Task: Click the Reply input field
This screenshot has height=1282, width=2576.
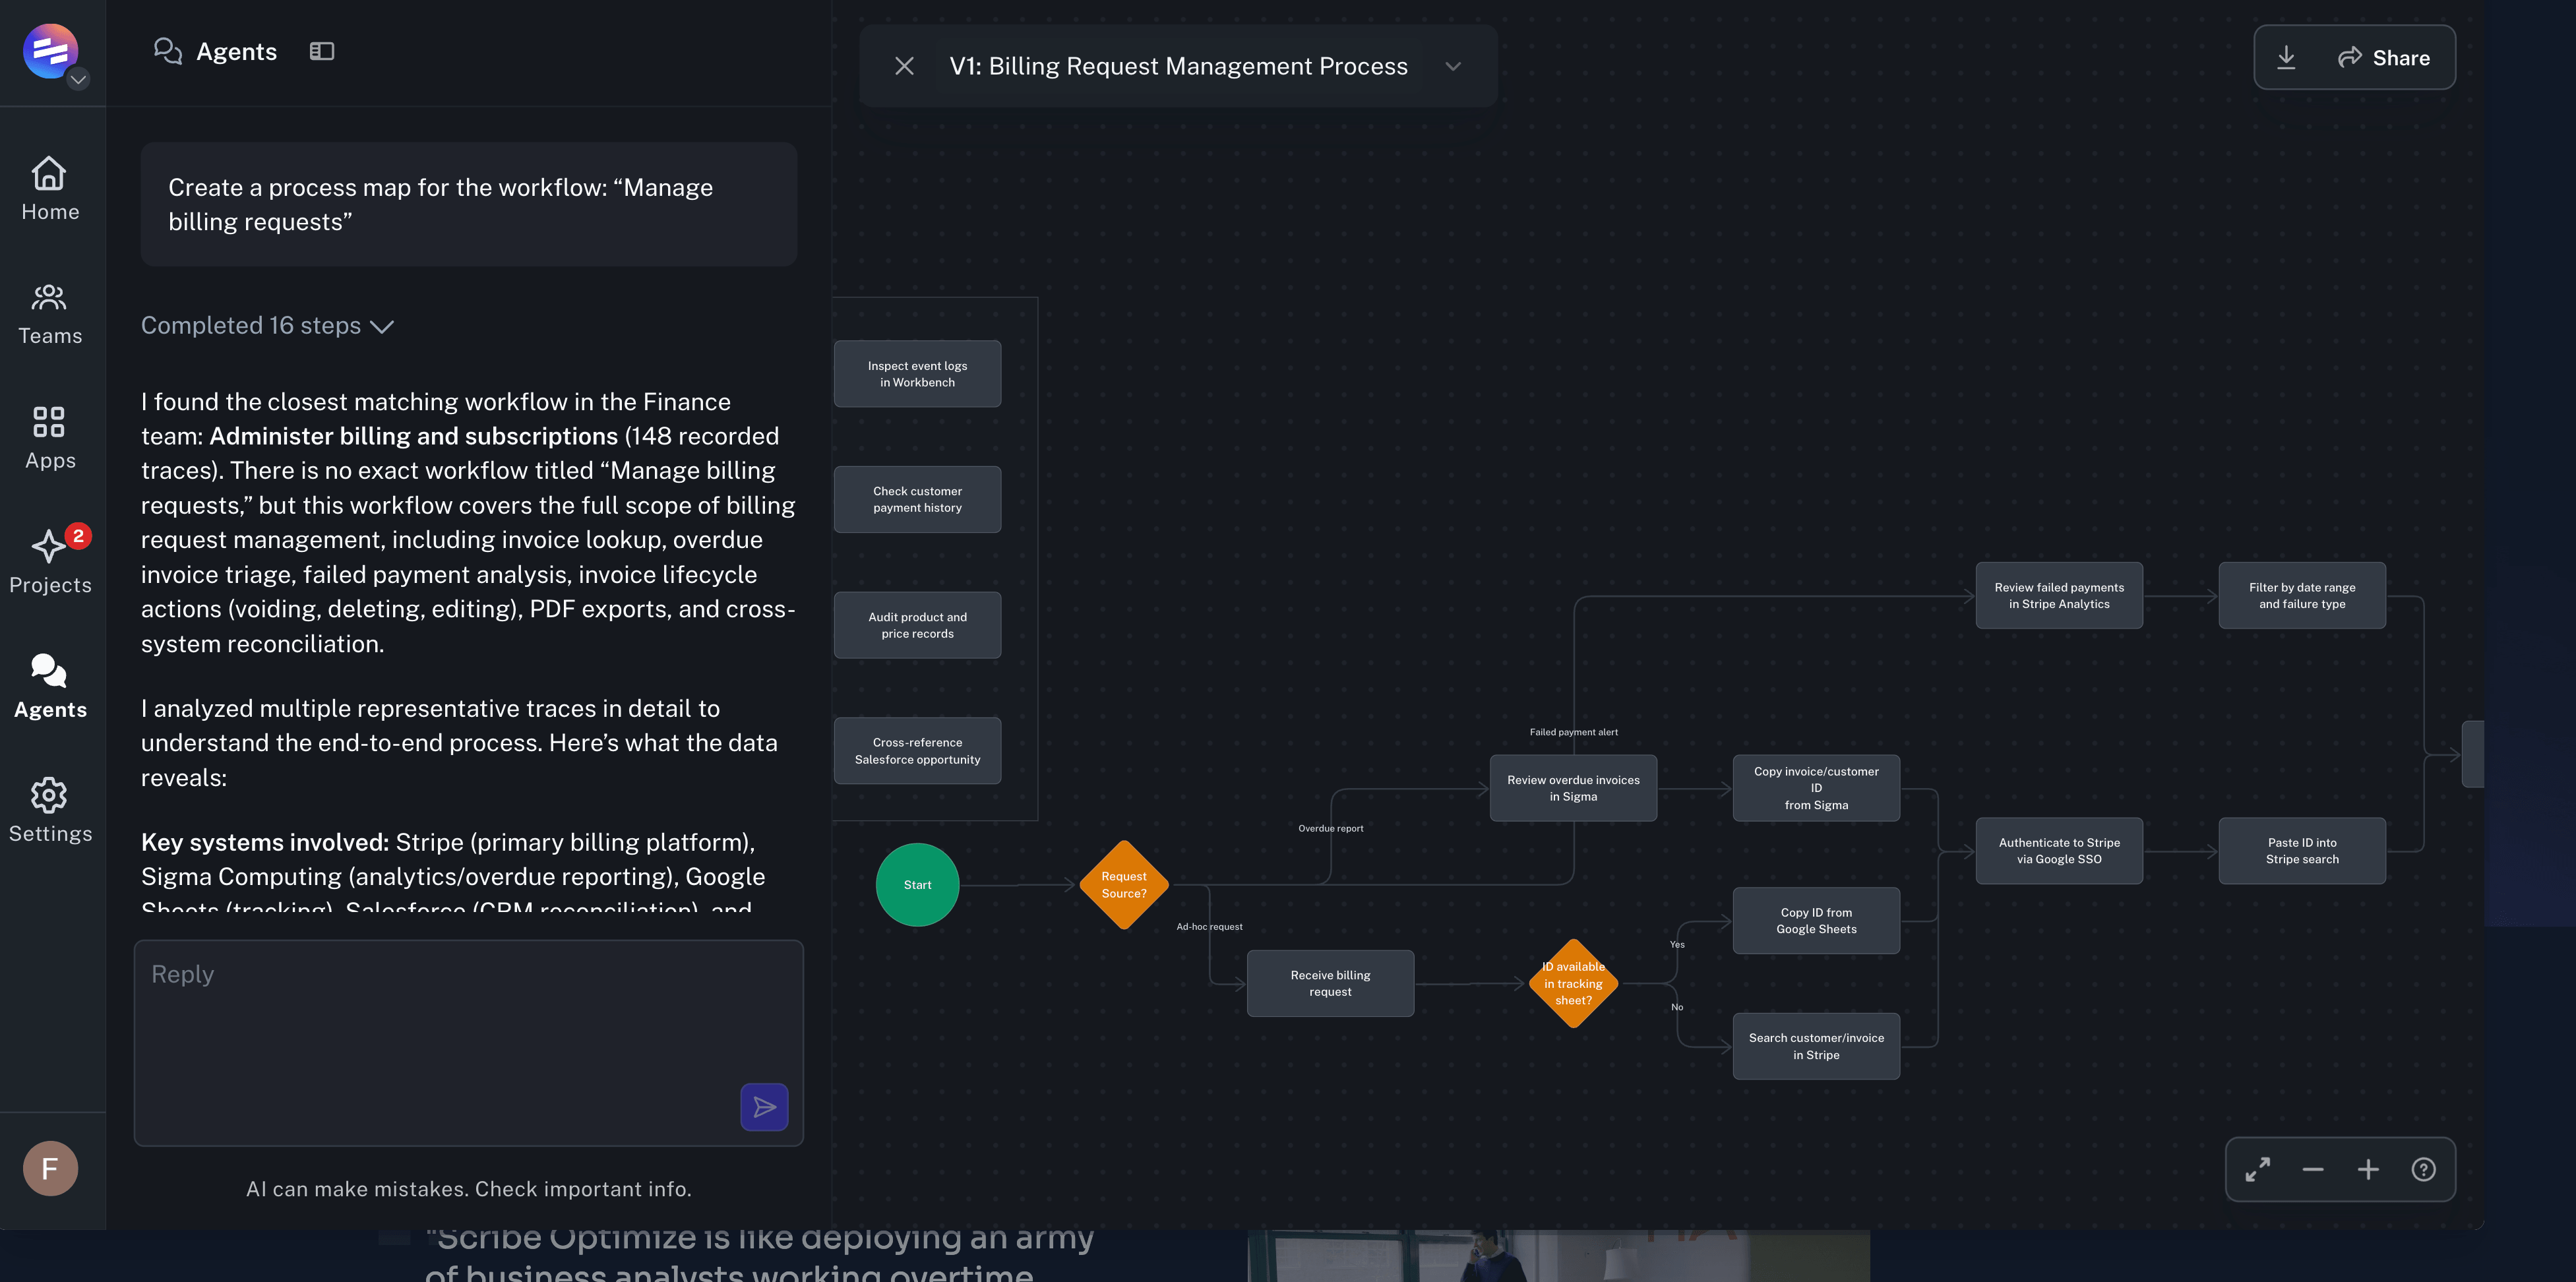Action: 468,1042
